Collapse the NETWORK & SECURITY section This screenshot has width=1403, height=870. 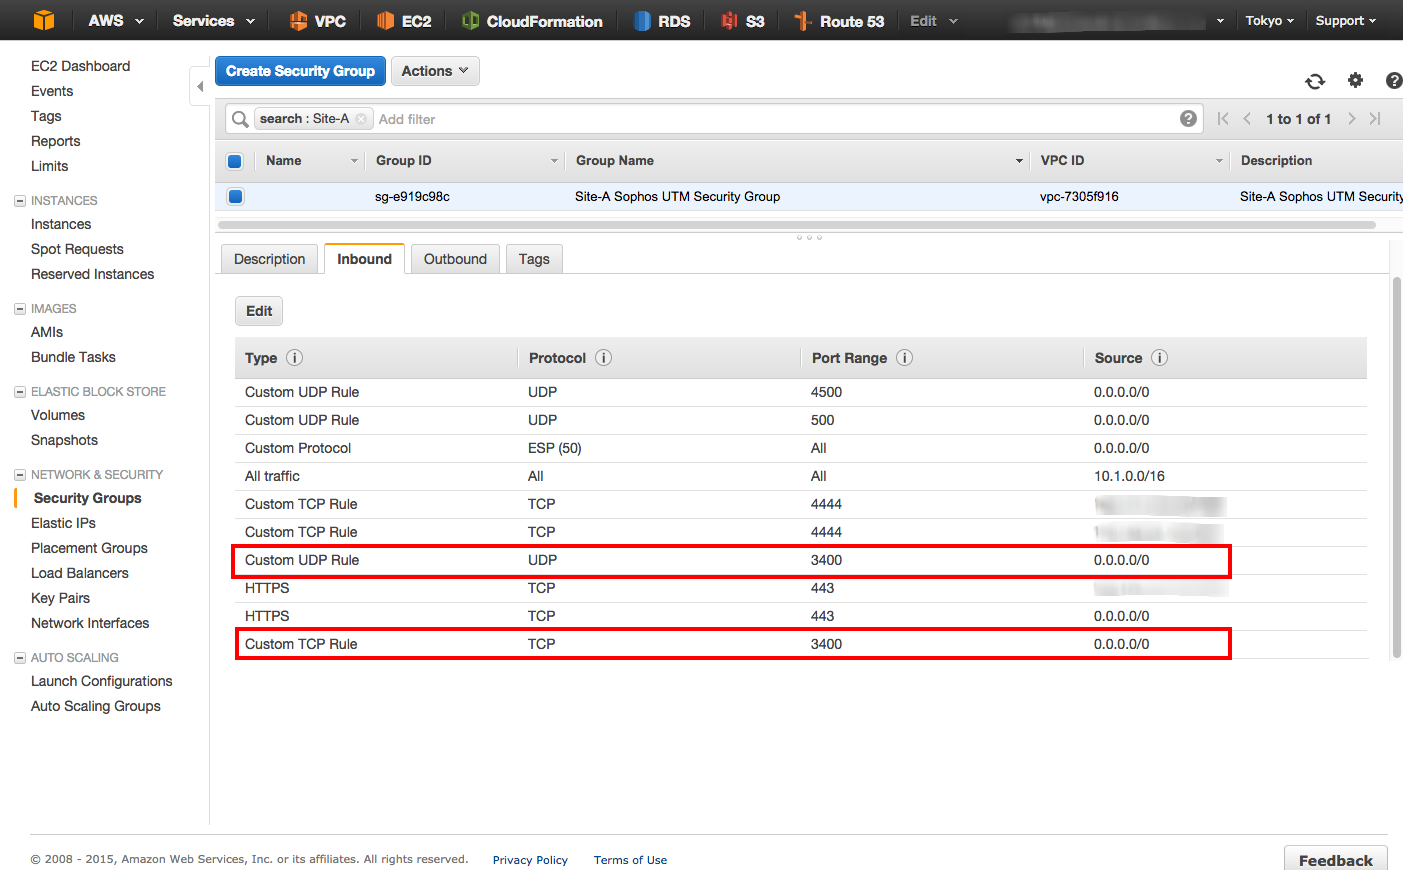(19, 475)
